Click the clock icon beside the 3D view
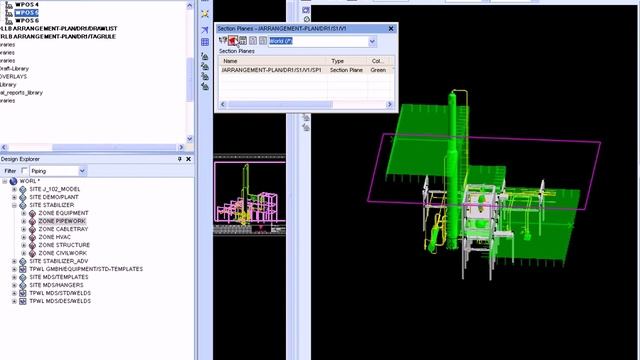Screen dimensions: 640x360 click(307, 19)
